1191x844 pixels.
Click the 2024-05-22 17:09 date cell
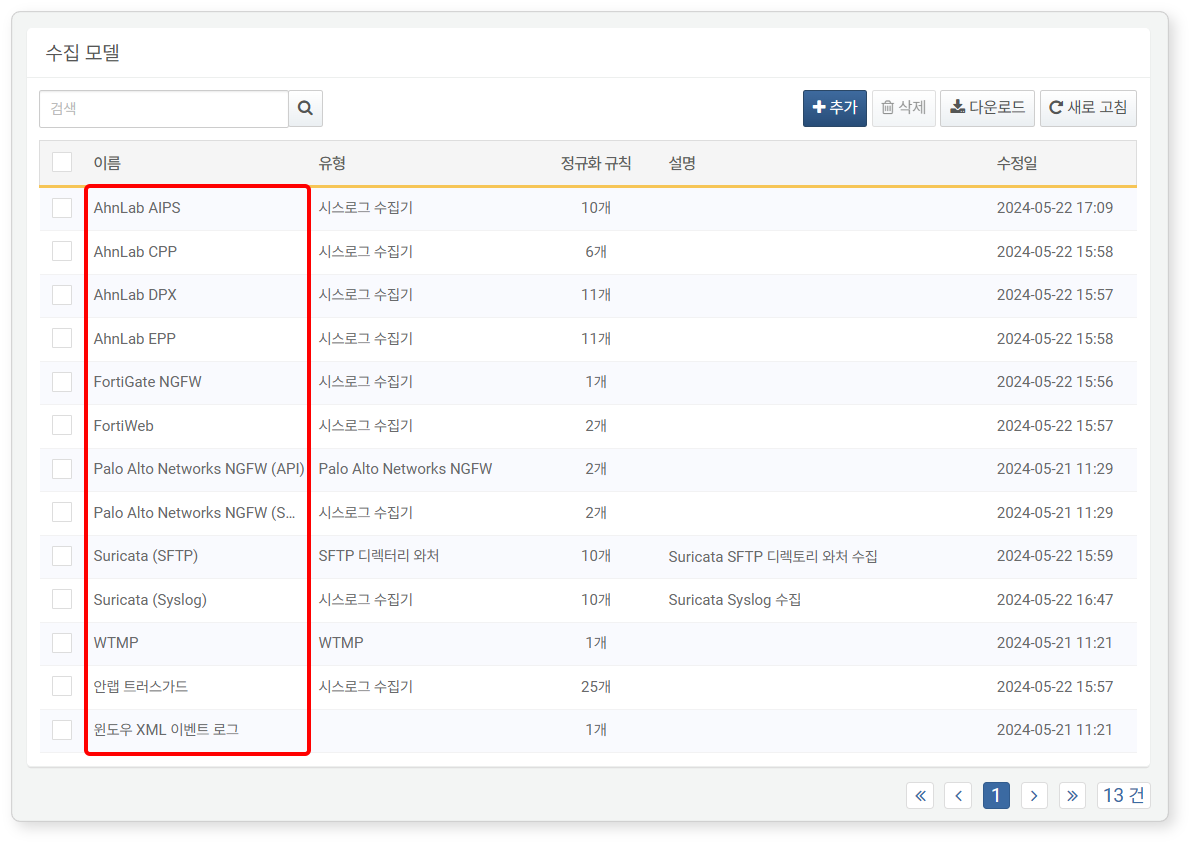1054,208
